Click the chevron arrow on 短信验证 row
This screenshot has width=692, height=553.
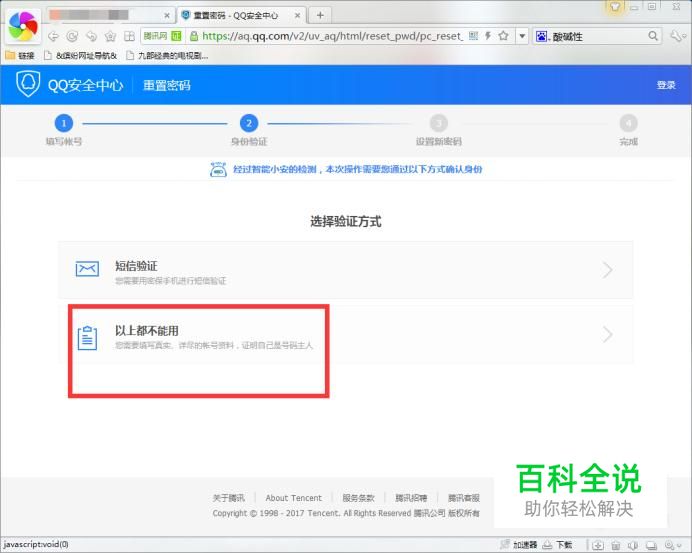click(608, 270)
